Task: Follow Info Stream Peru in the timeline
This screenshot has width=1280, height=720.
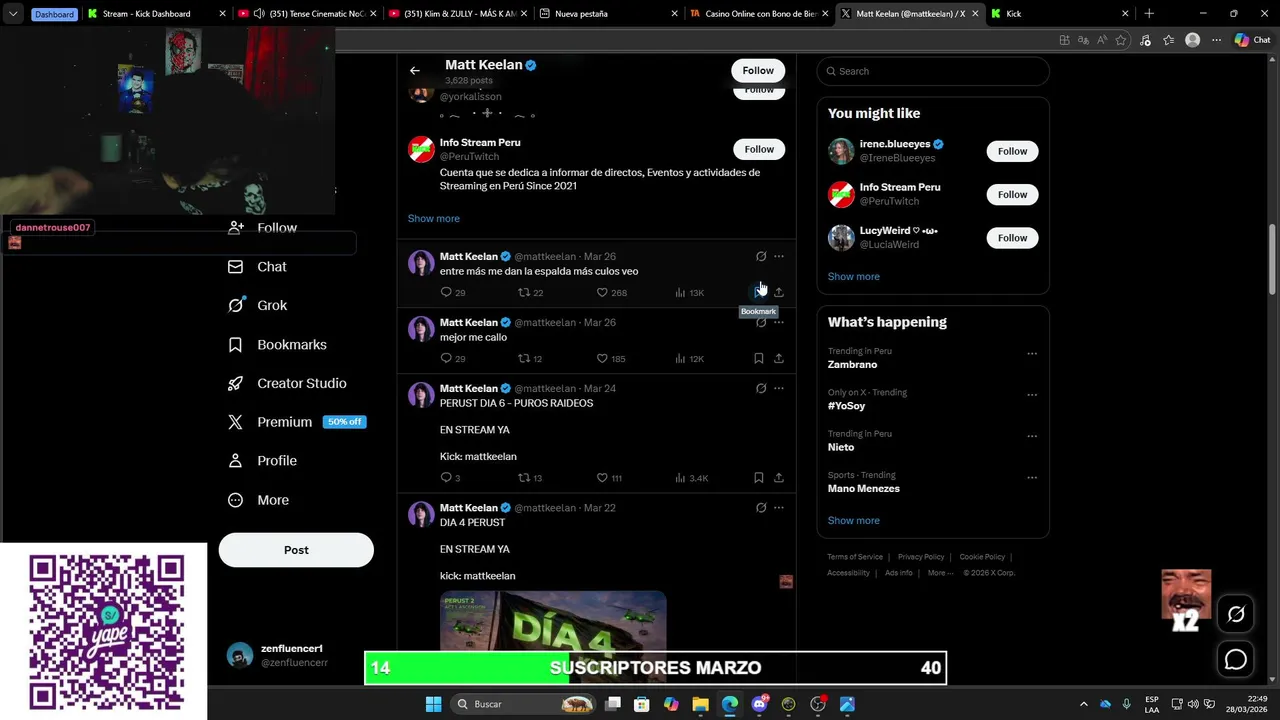Action: coord(759,149)
